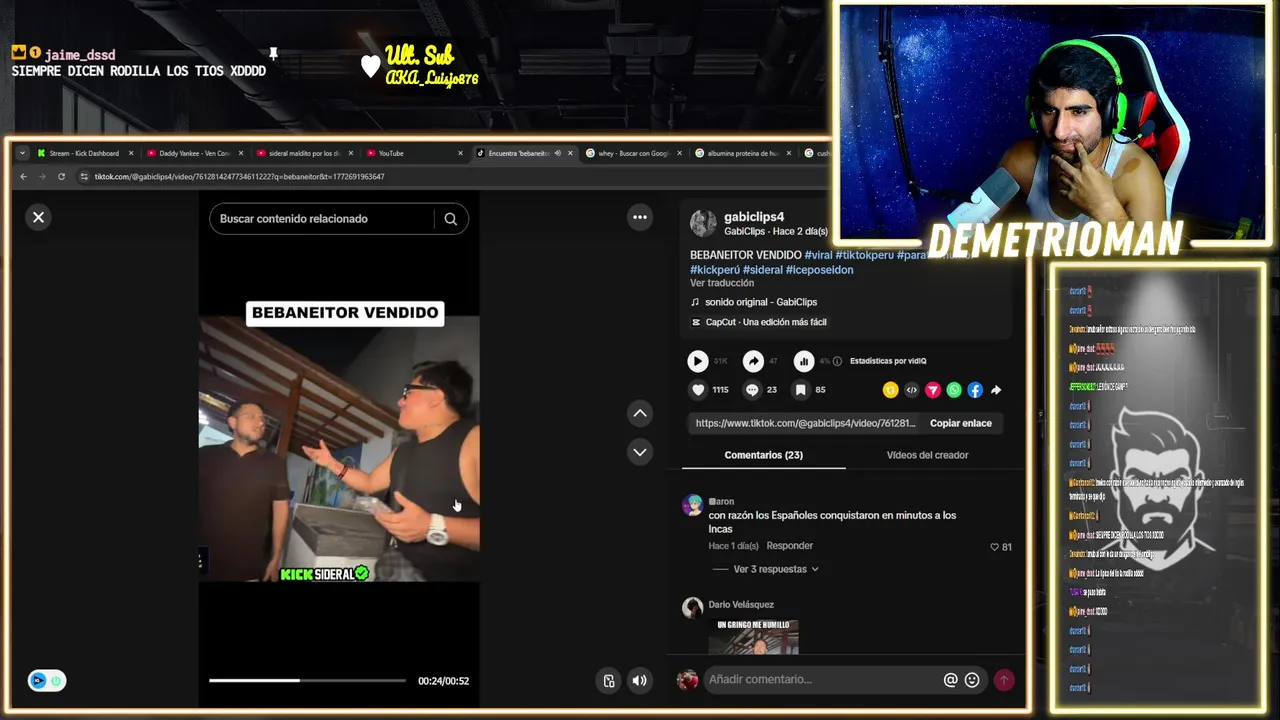Bookmark the video with the save icon
Image resolution: width=1280 pixels, height=720 pixels.
click(x=801, y=390)
